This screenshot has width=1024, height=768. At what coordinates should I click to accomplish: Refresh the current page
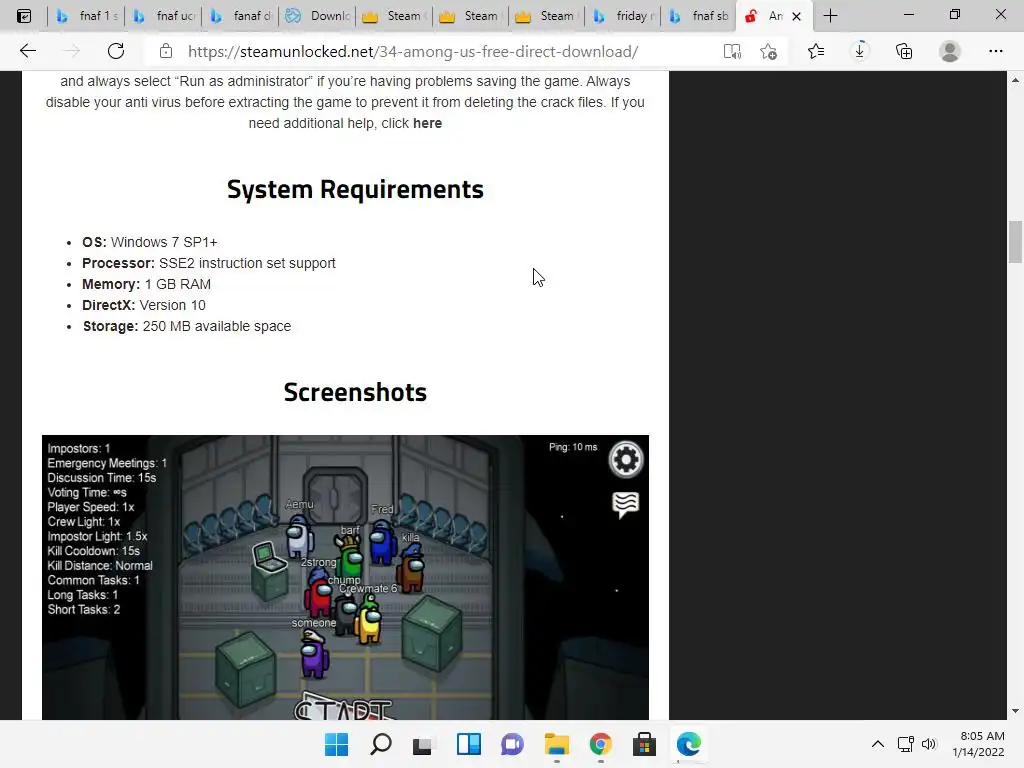coord(116,51)
